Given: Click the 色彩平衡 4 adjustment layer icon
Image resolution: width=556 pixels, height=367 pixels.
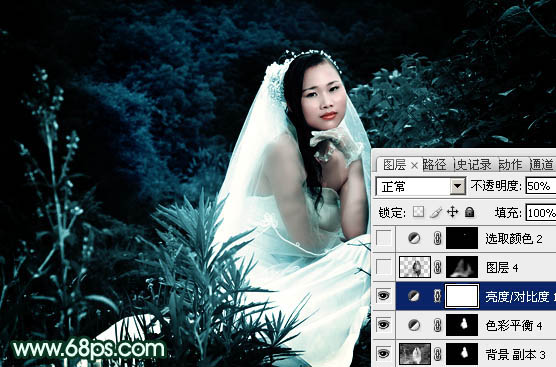Looking at the screenshot, I should point(414,325).
